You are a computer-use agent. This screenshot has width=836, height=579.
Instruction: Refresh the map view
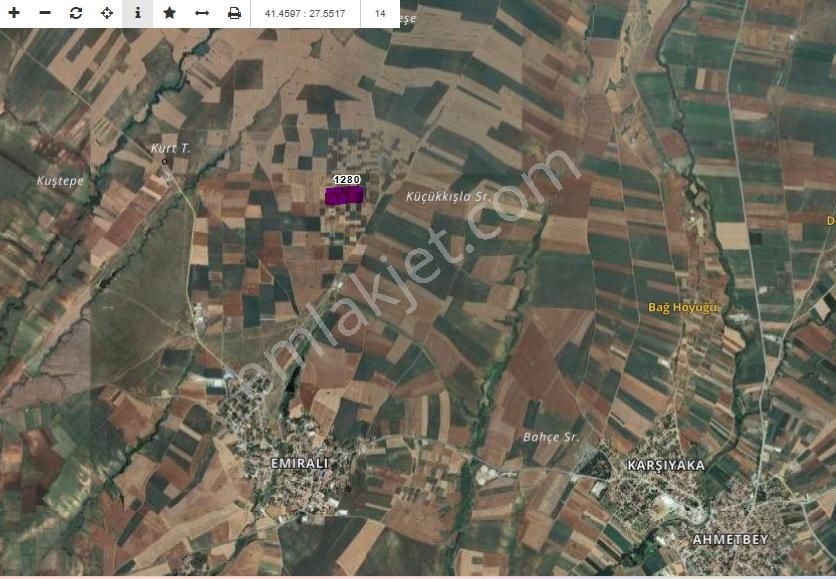76,13
